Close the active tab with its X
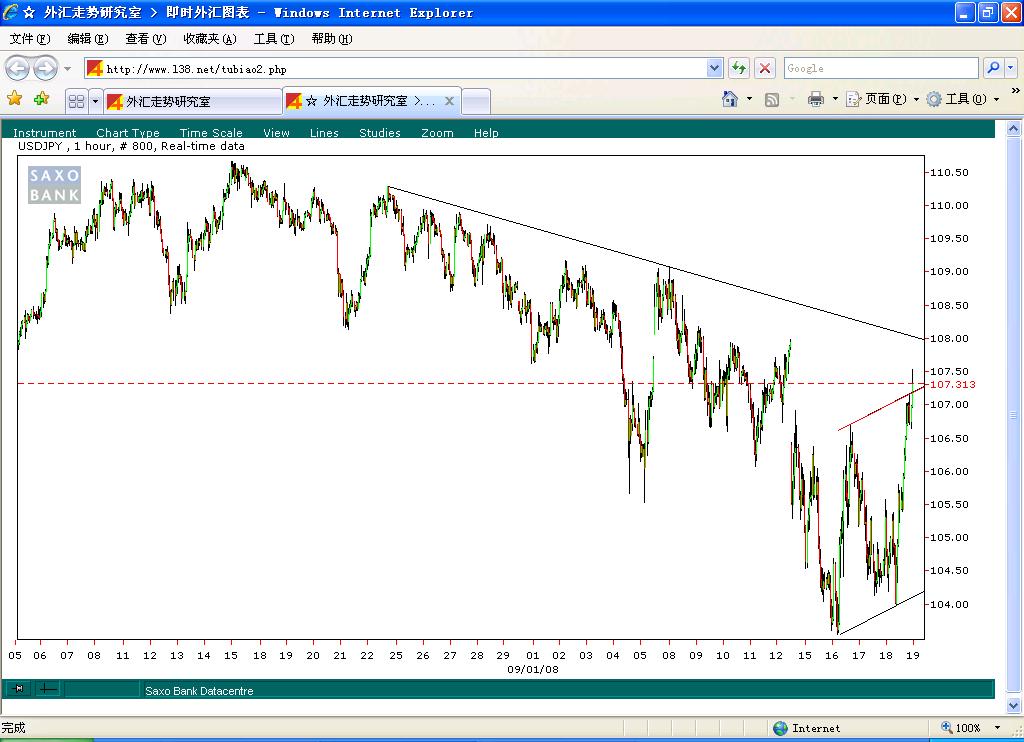1024x742 pixels. 449,101
